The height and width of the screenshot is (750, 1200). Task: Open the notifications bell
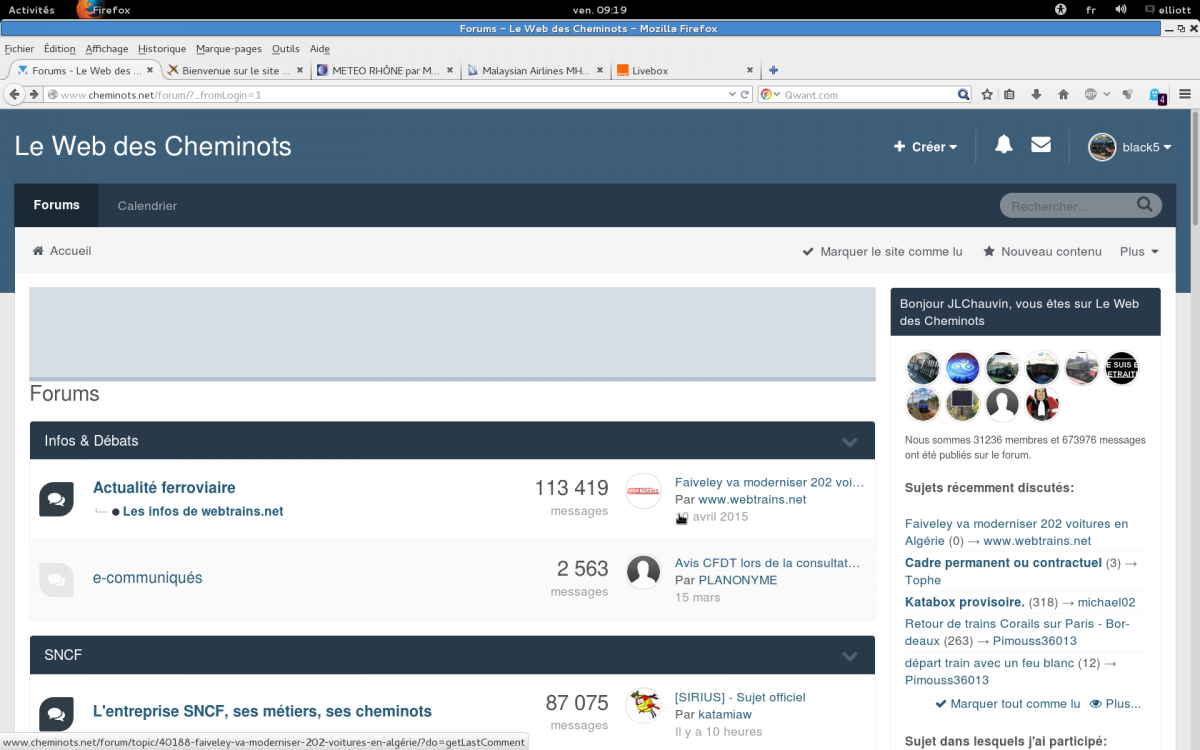pyautogui.click(x=1003, y=145)
